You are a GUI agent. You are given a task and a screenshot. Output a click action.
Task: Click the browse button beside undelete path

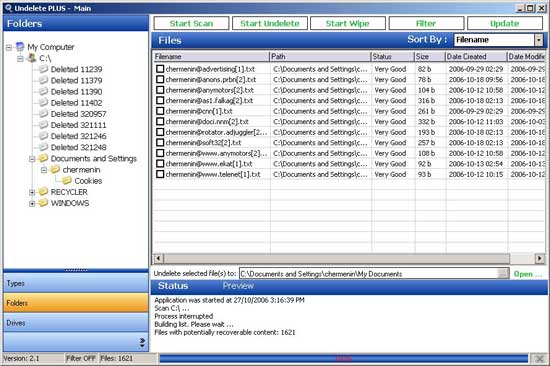coord(503,274)
